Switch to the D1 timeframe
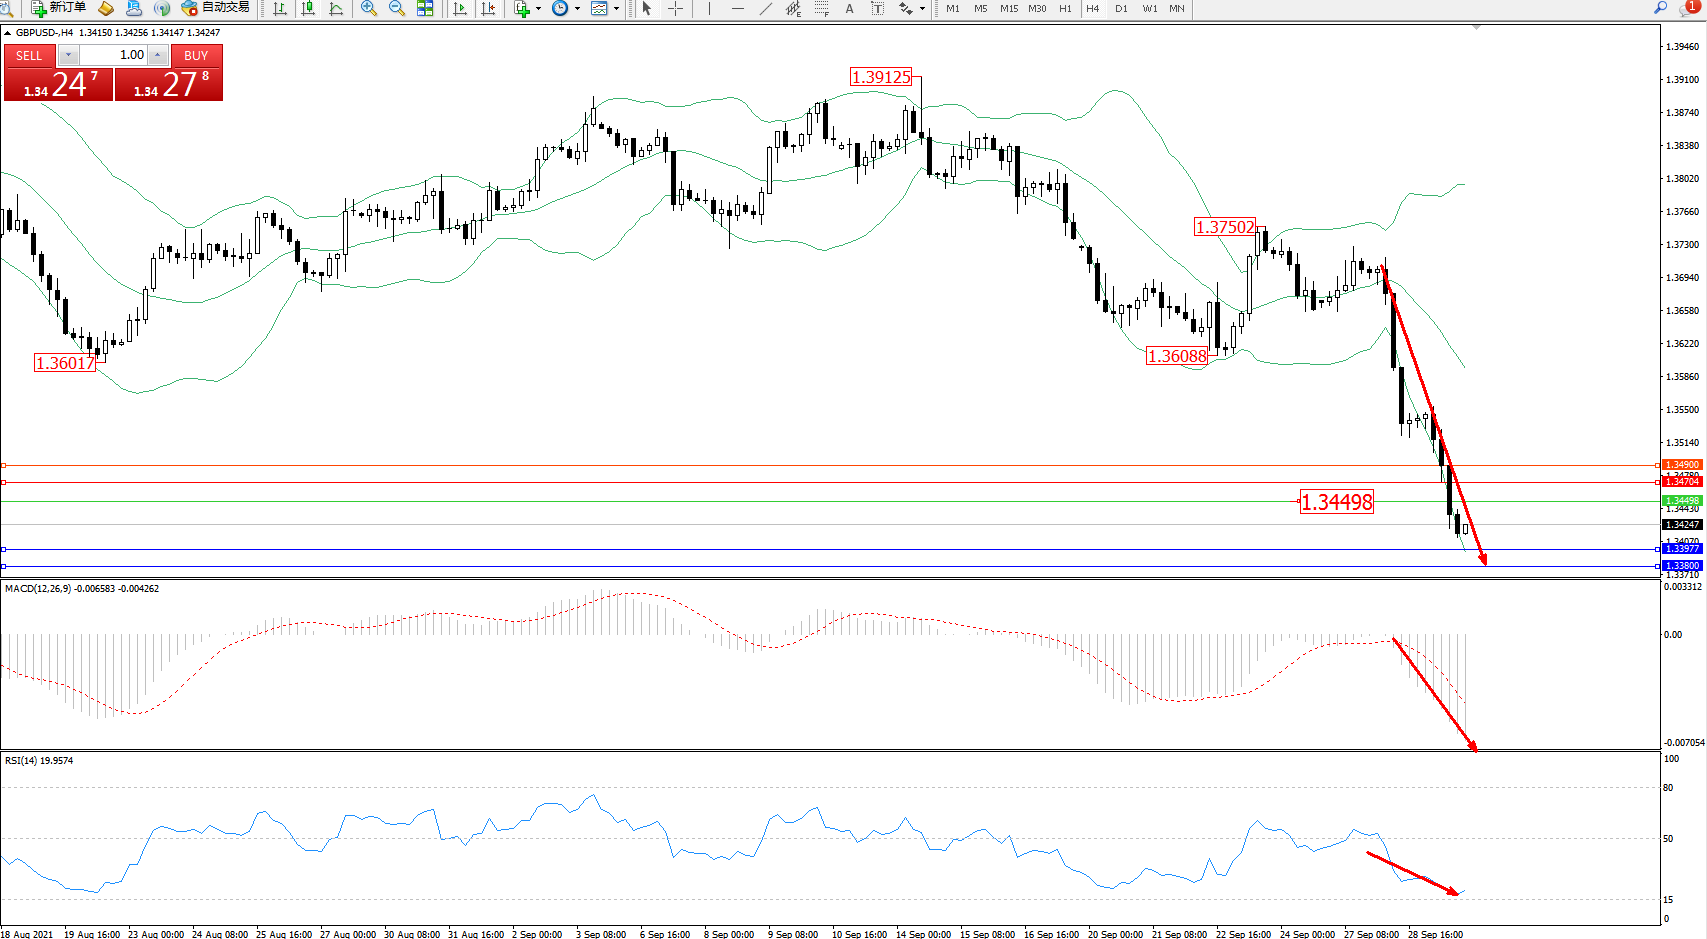Screen dimensions: 1707x939 pos(1121,8)
